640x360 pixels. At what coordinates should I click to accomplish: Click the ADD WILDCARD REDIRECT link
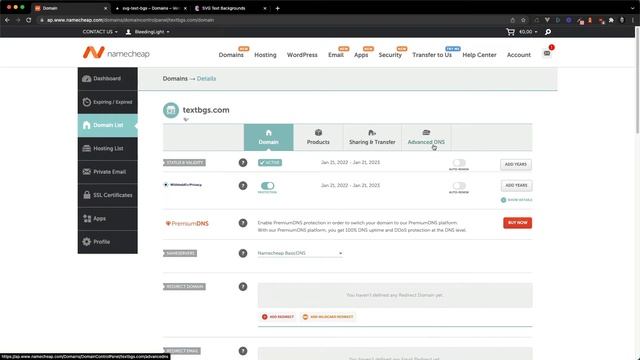coord(328,317)
